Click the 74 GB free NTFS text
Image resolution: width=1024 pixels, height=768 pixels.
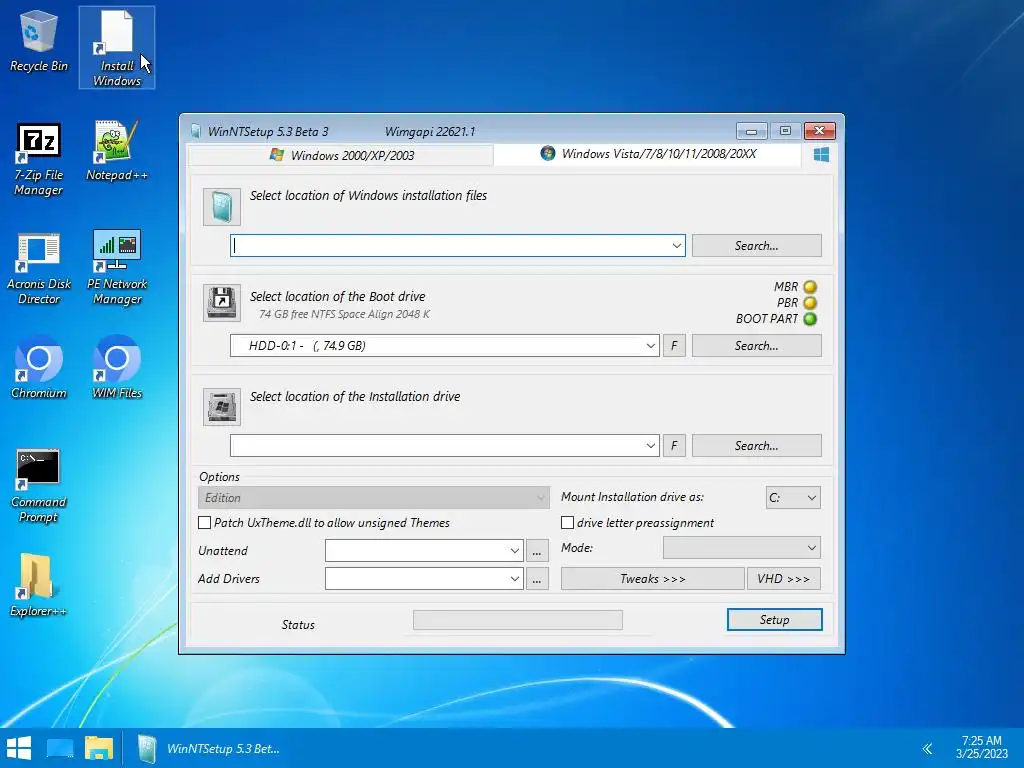pyautogui.click(x=344, y=314)
